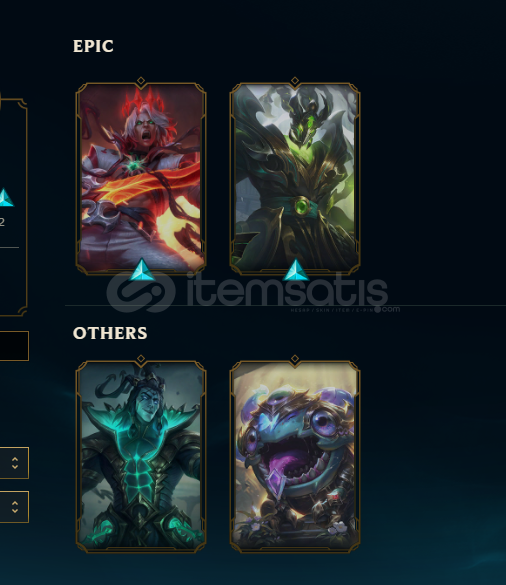This screenshot has width=506, height=585.
Task: Click diamond ornament atop the red fiery card
Action: [x=141, y=81]
